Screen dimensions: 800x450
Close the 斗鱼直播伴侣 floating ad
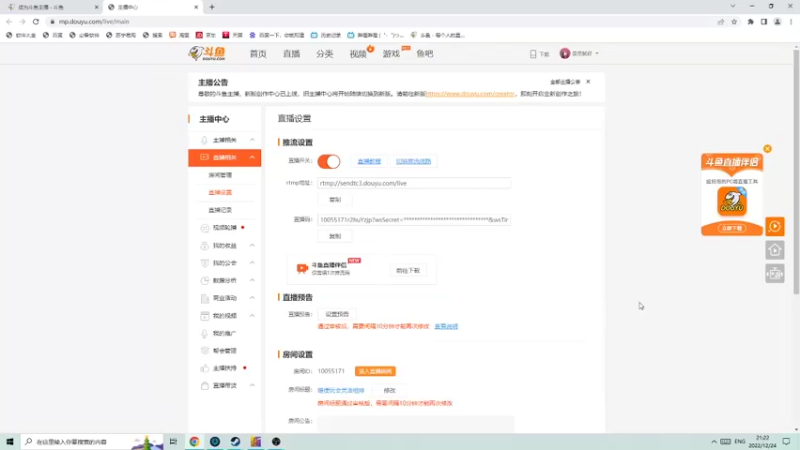coord(767,148)
